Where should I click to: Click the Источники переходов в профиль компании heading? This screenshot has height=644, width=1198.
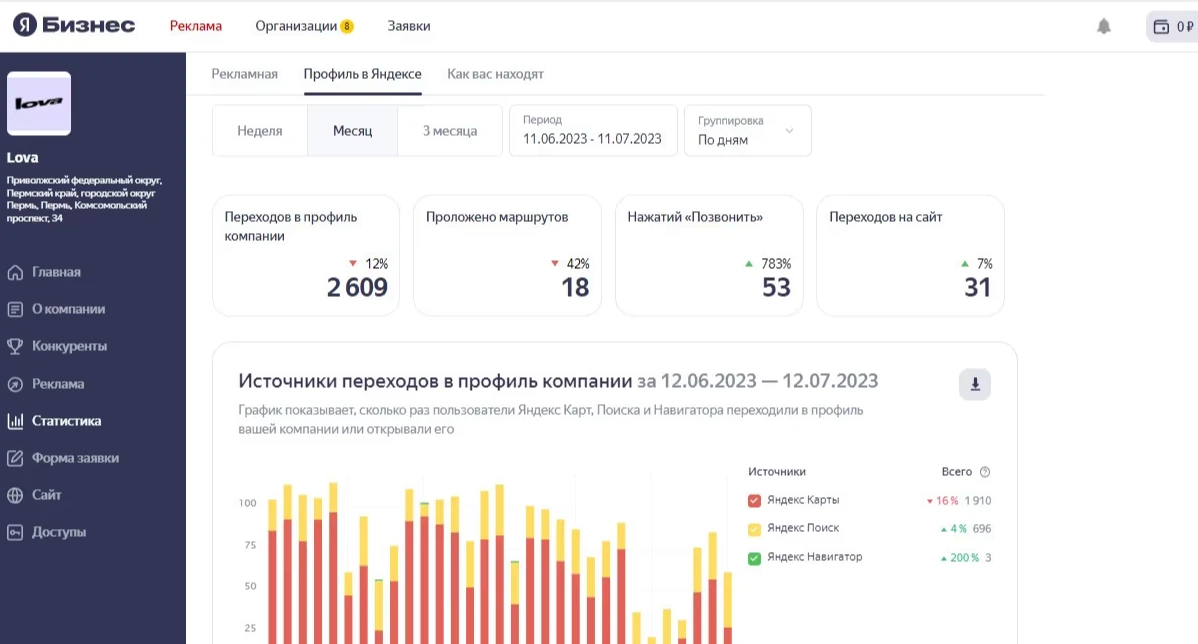tap(435, 381)
